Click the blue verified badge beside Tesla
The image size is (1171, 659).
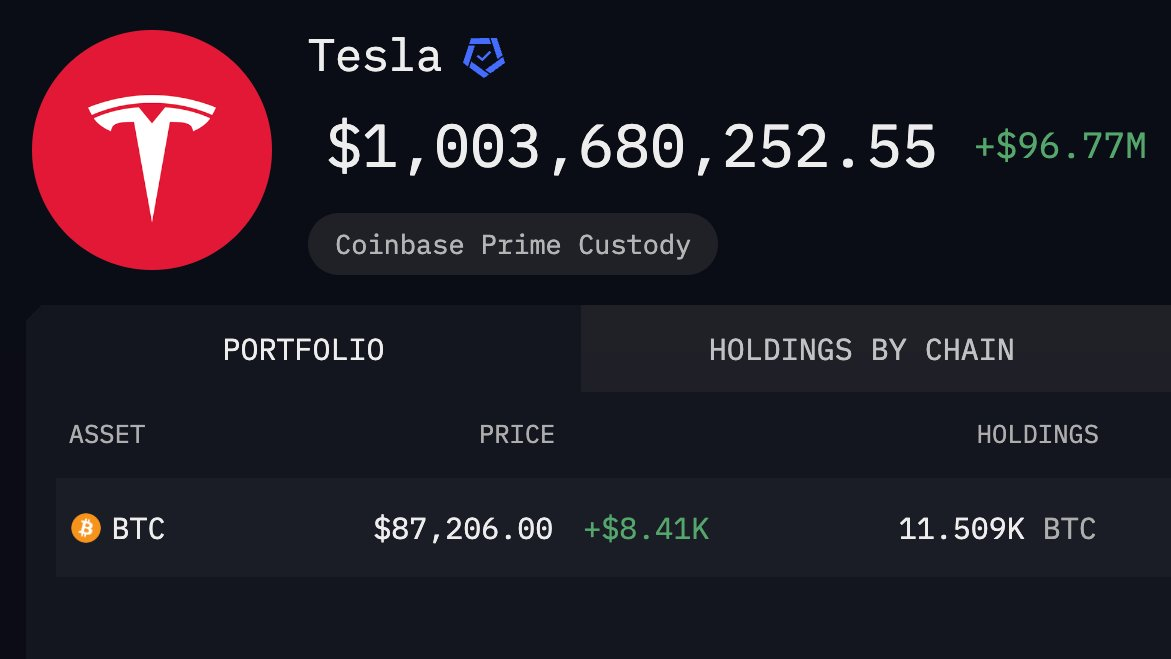tap(483, 57)
